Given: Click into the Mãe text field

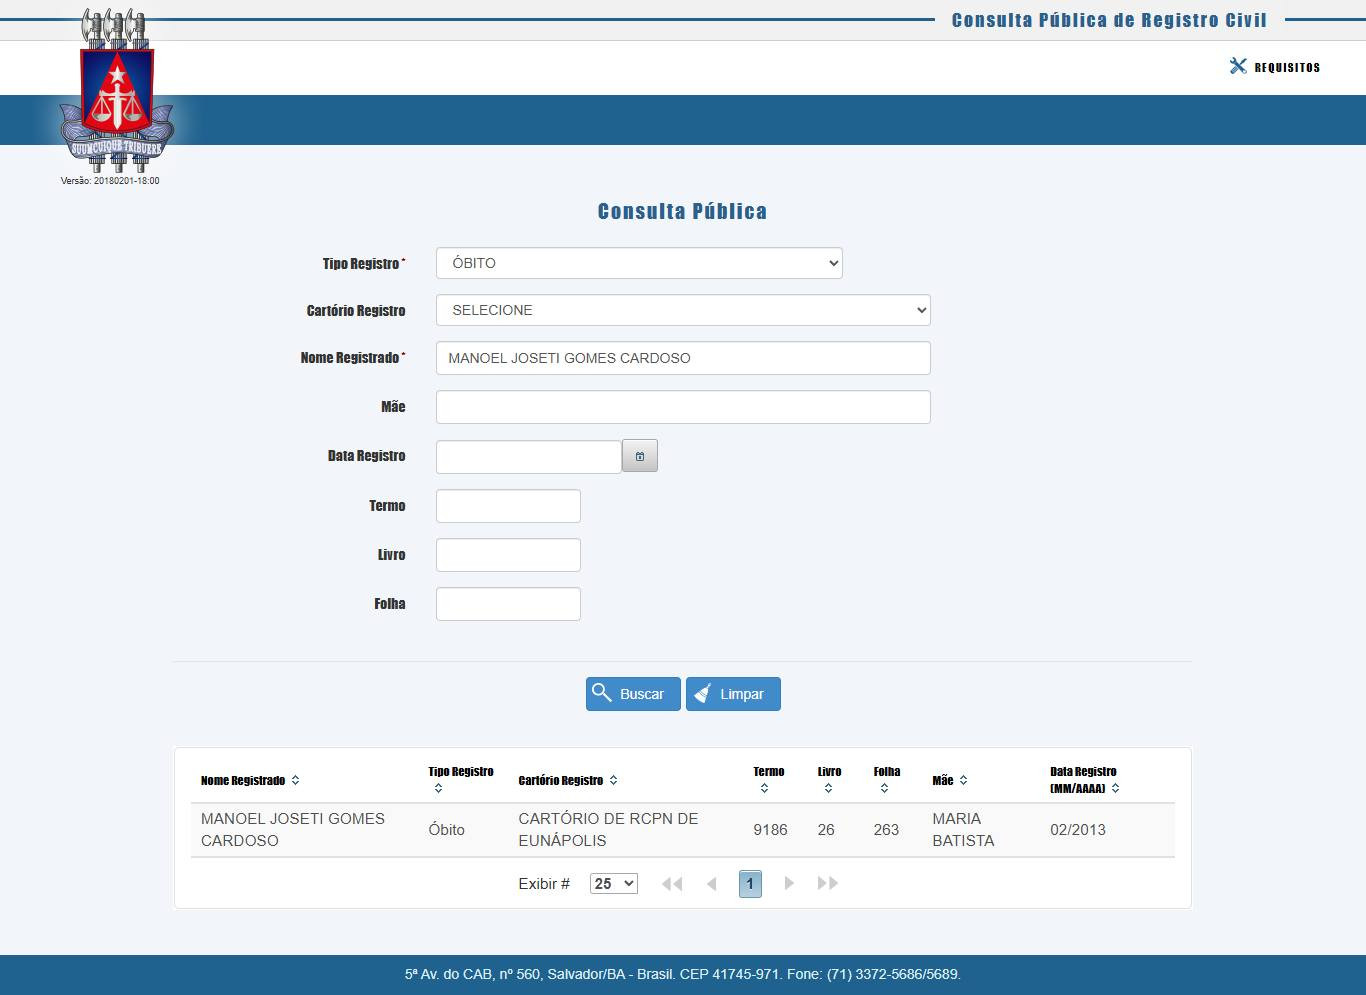Looking at the screenshot, I should pos(683,407).
